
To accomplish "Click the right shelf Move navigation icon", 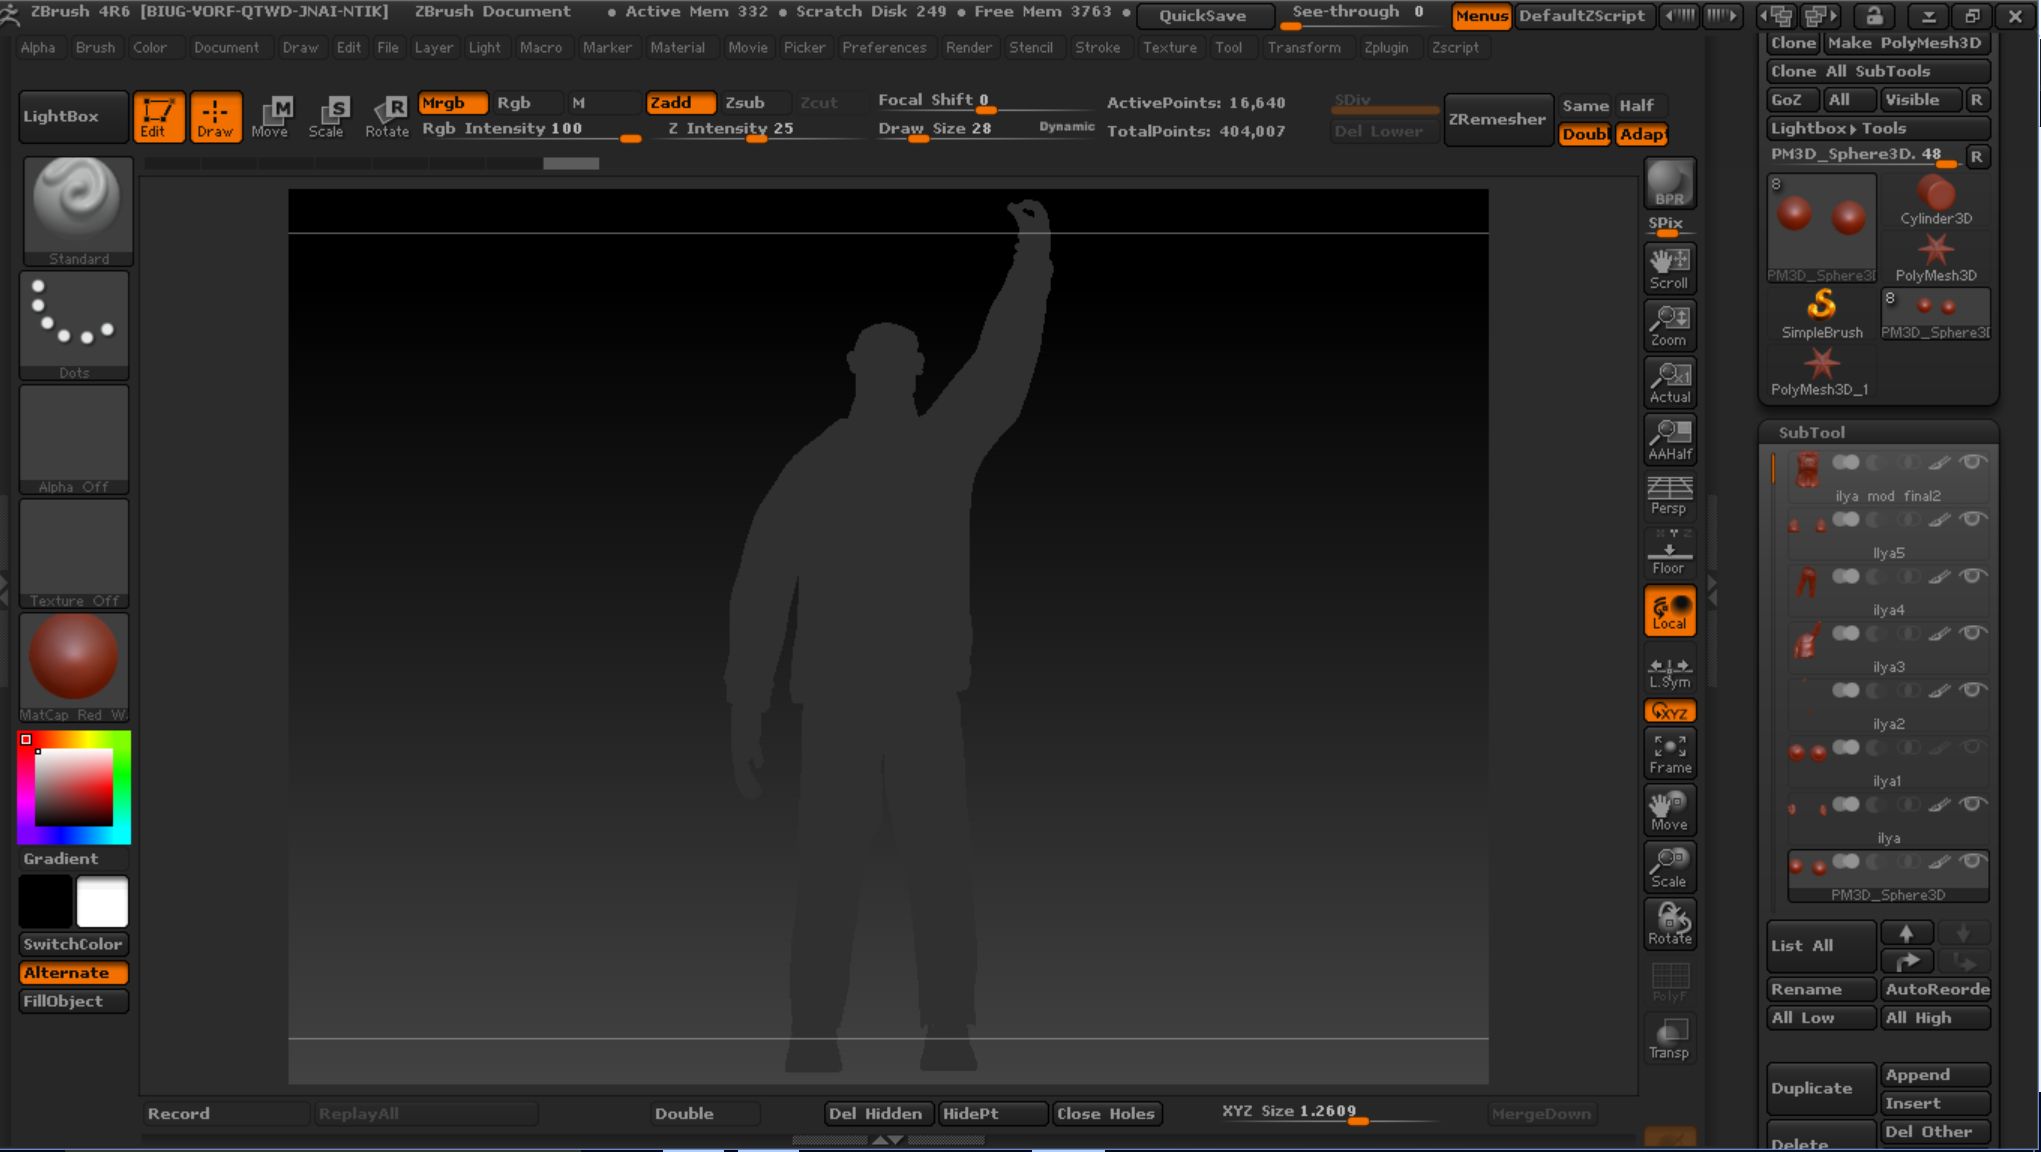I will pos(1670,810).
